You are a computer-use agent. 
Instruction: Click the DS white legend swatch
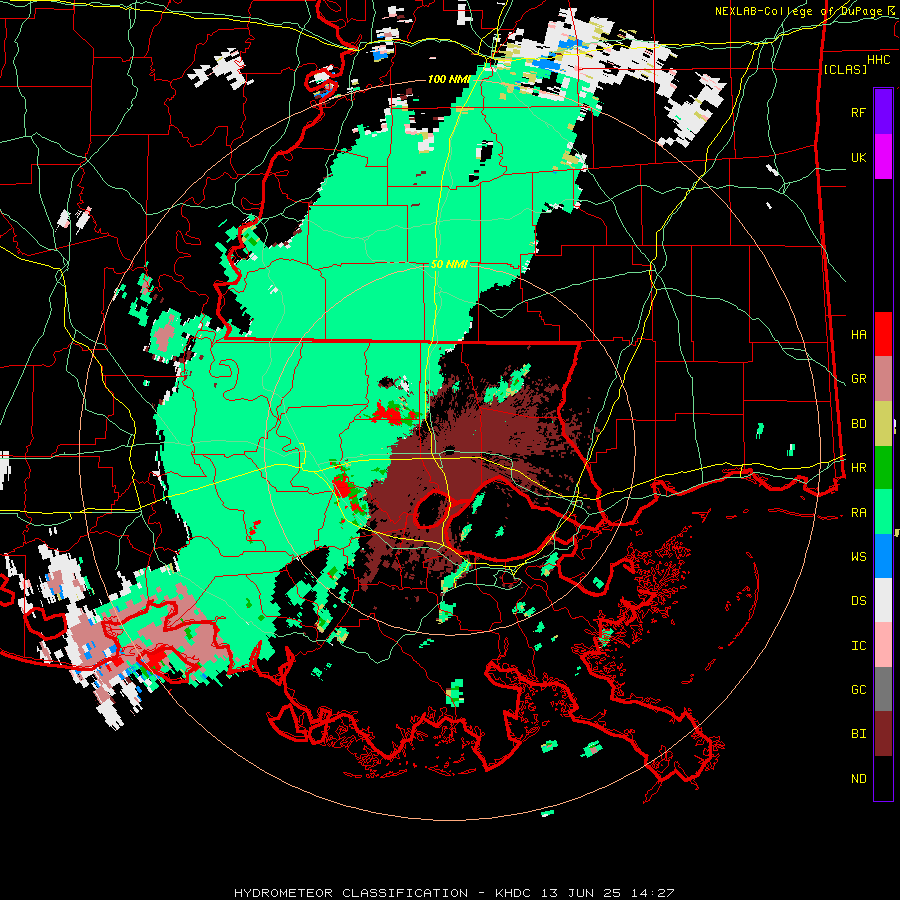point(883,600)
